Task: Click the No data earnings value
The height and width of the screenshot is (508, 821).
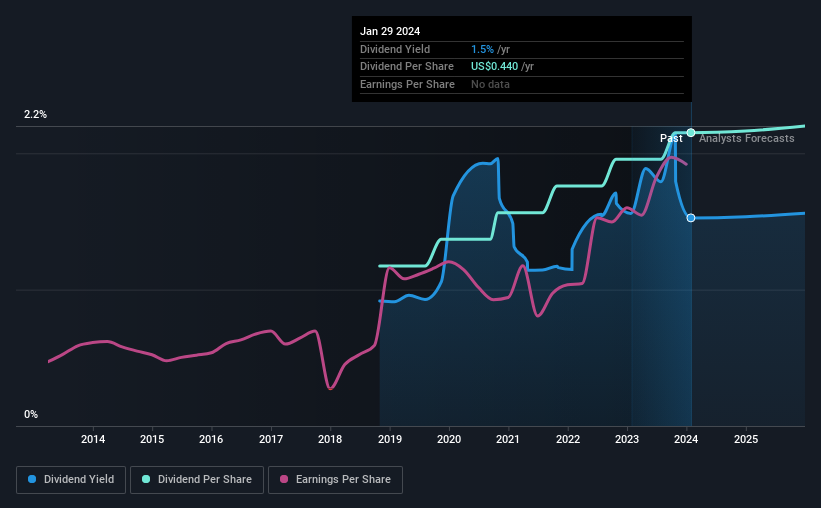Action: (490, 84)
